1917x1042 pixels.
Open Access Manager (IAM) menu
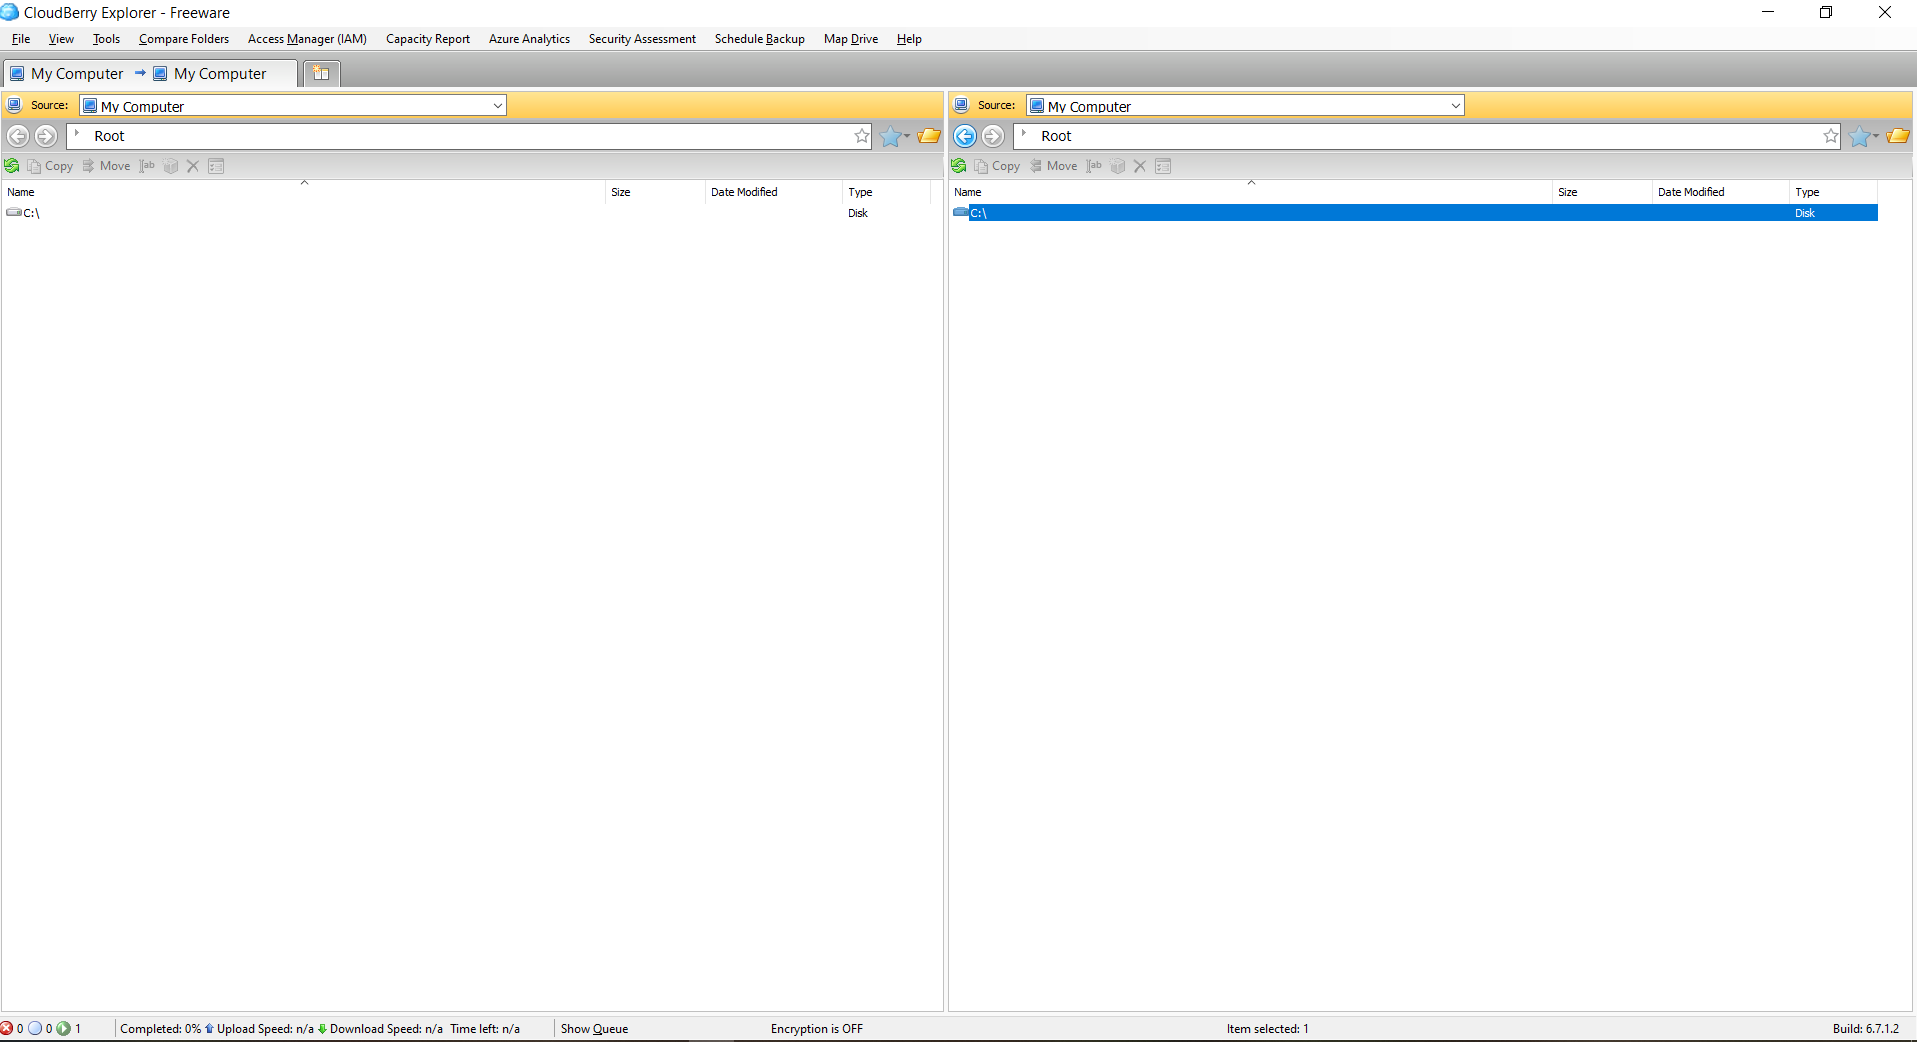pyautogui.click(x=307, y=39)
